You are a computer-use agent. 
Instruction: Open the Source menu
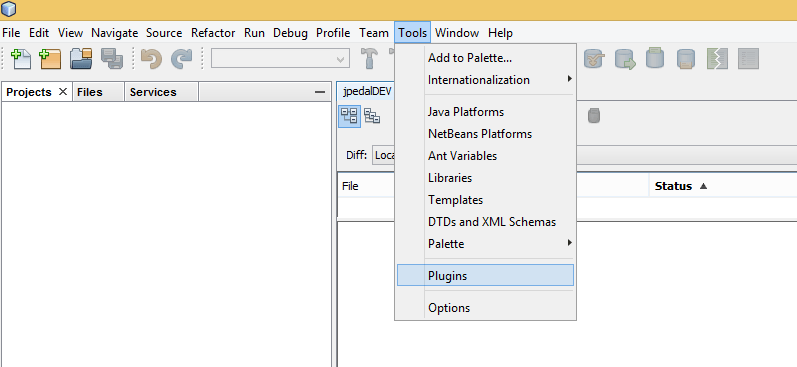click(164, 33)
